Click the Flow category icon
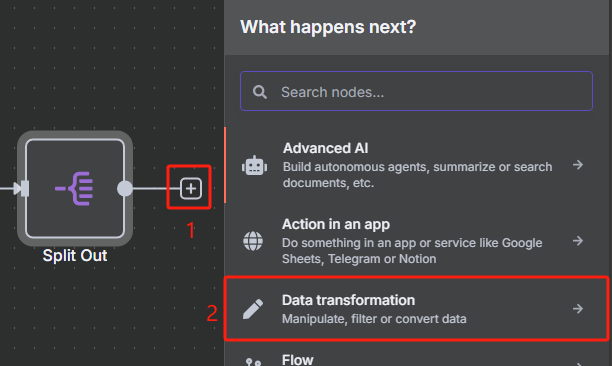Viewport: 612px width, 366px height. click(x=253, y=362)
